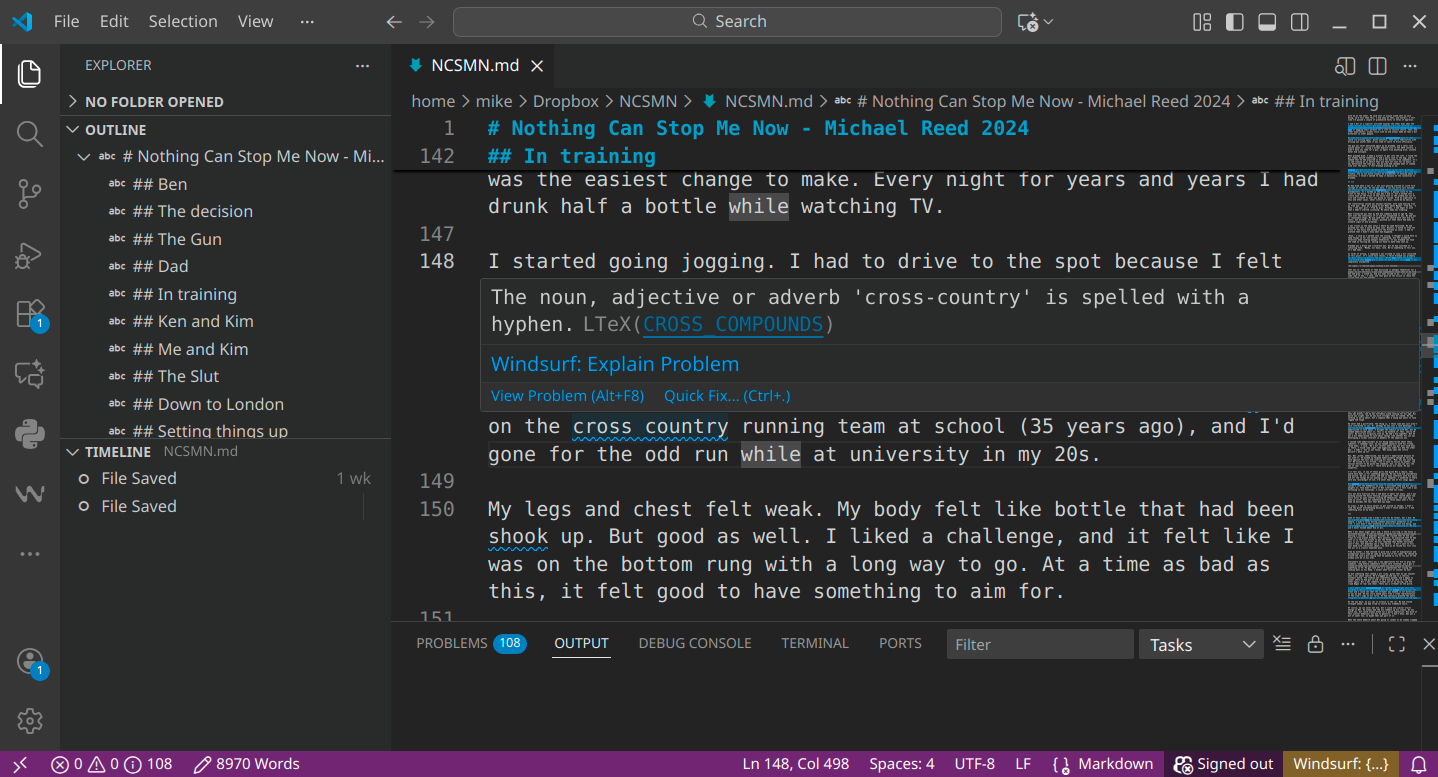Open the Python sidebar icon
Viewport: 1438px width, 777px height.
click(29, 434)
